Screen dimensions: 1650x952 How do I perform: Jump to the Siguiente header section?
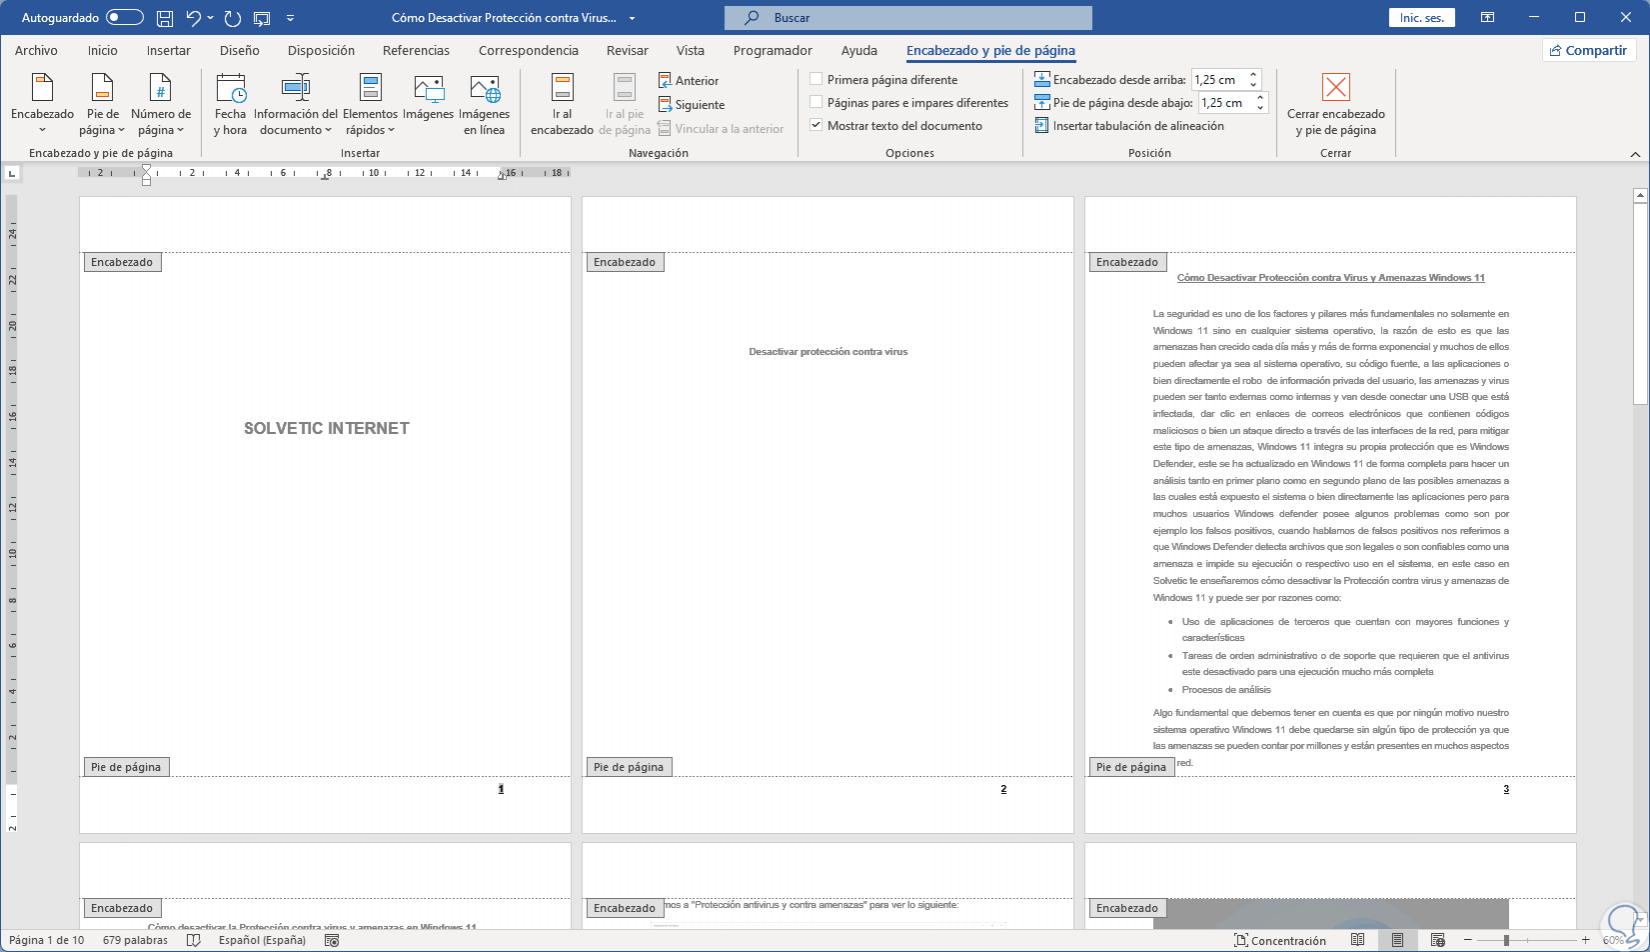(x=691, y=104)
